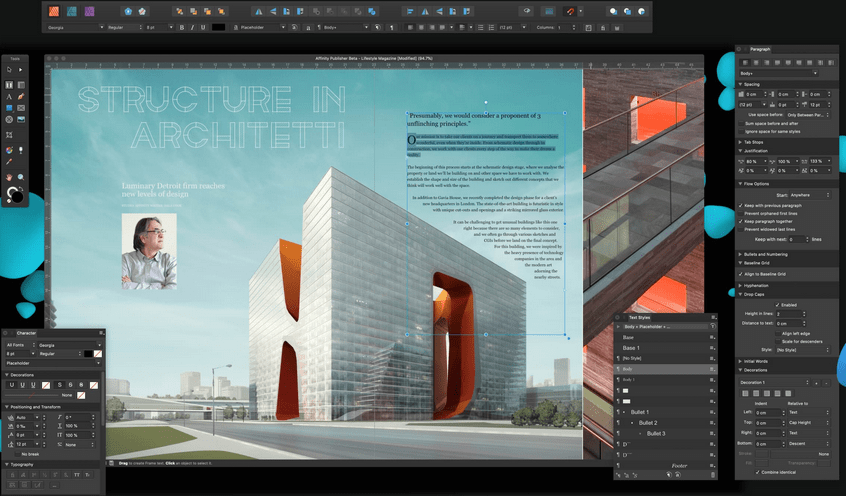Collapse the Justification section
This screenshot has height=496, width=846.
(x=740, y=151)
